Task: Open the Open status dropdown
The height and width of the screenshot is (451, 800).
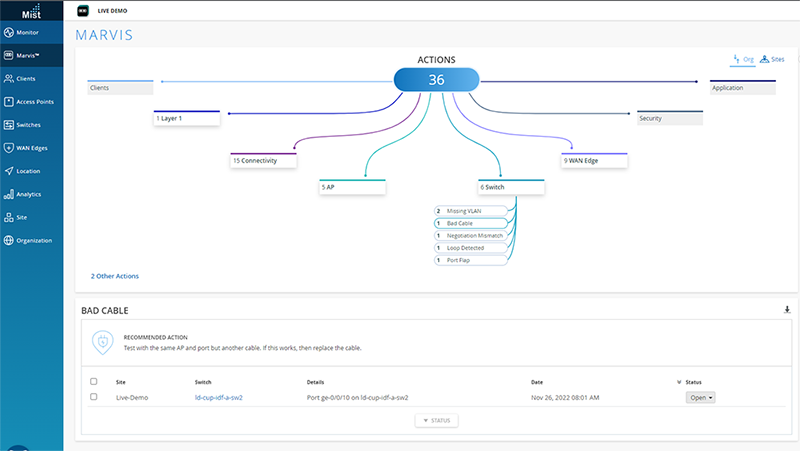Action: pyautogui.click(x=699, y=397)
